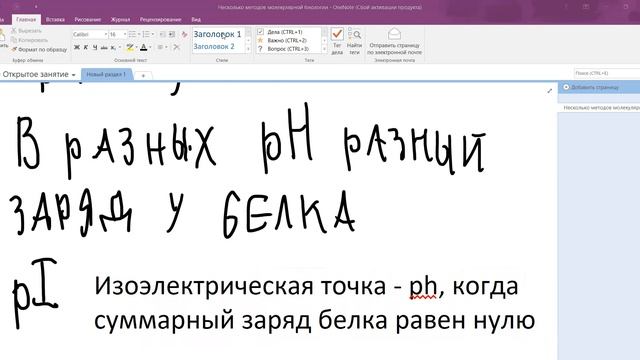Apply font color with A button
Image resolution: width=640 pixels, height=360 pixels.
pyautogui.click(x=143, y=47)
